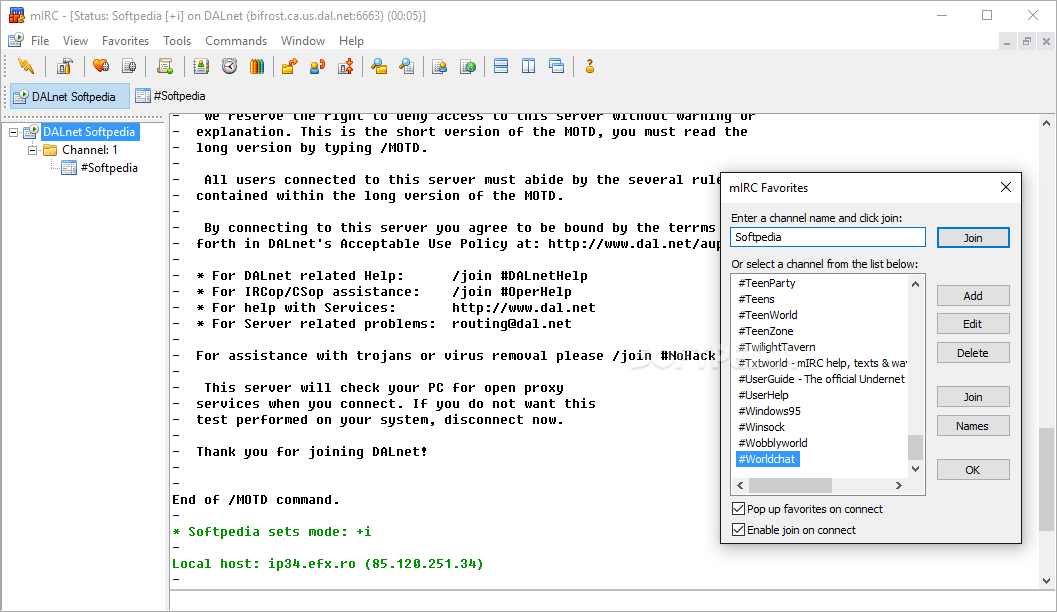Select #Worldchat in the channel list
1057x612 pixels.
pyautogui.click(x=768, y=459)
